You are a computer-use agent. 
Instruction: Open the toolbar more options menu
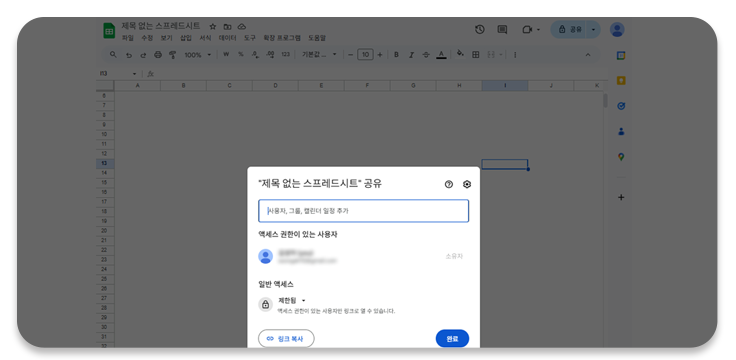pos(515,55)
